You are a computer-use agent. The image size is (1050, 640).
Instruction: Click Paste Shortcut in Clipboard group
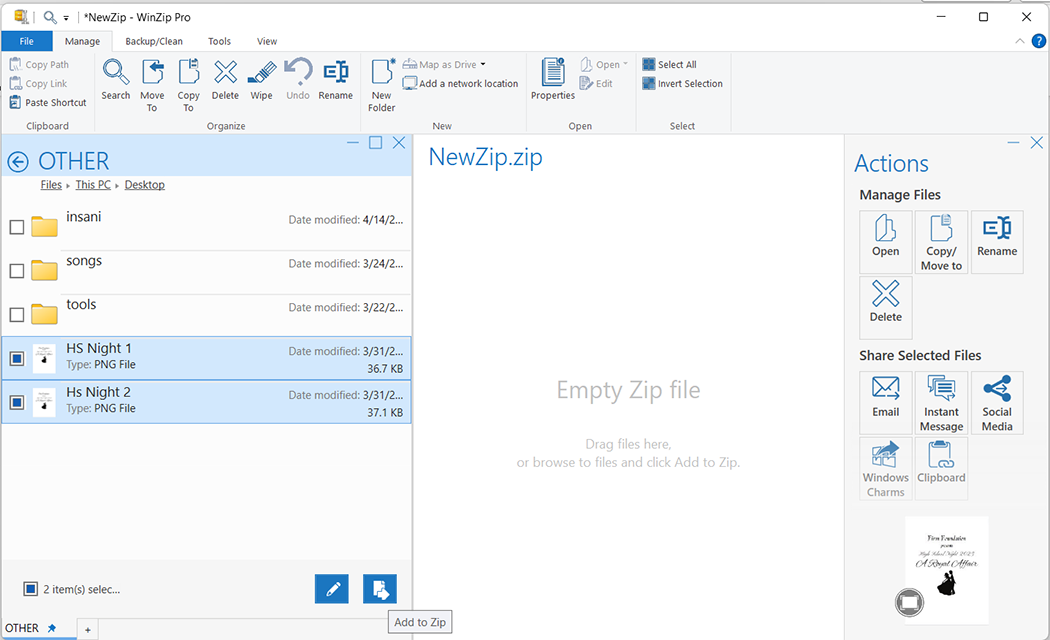point(48,102)
